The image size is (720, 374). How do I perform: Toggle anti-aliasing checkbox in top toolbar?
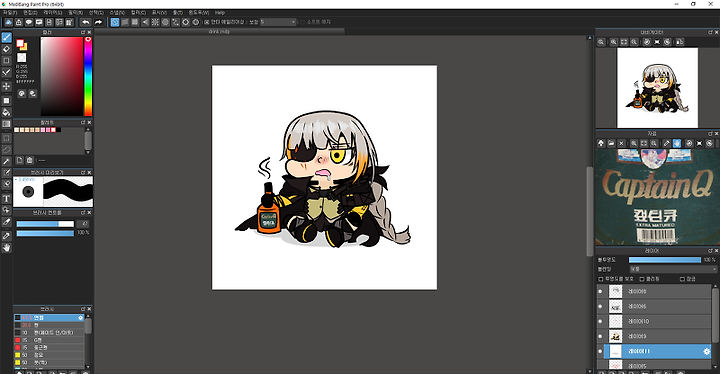207,22
